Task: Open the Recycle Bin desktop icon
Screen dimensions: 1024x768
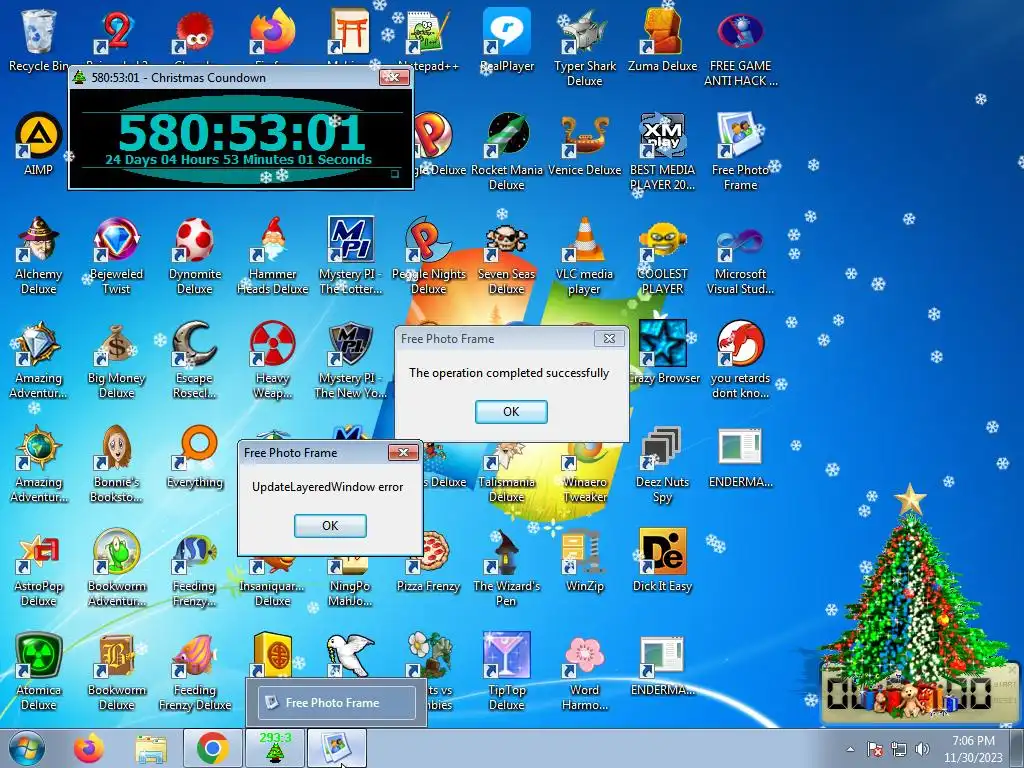Action: coord(38,39)
